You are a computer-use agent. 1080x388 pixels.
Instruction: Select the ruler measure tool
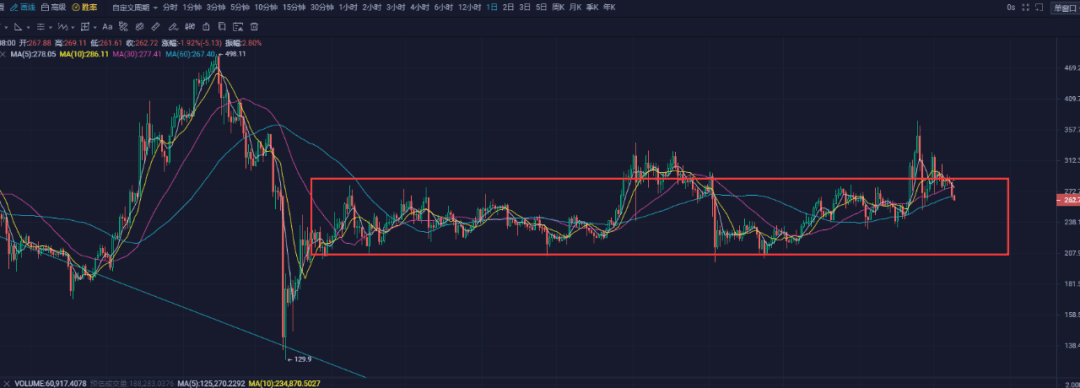coord(156,27)
